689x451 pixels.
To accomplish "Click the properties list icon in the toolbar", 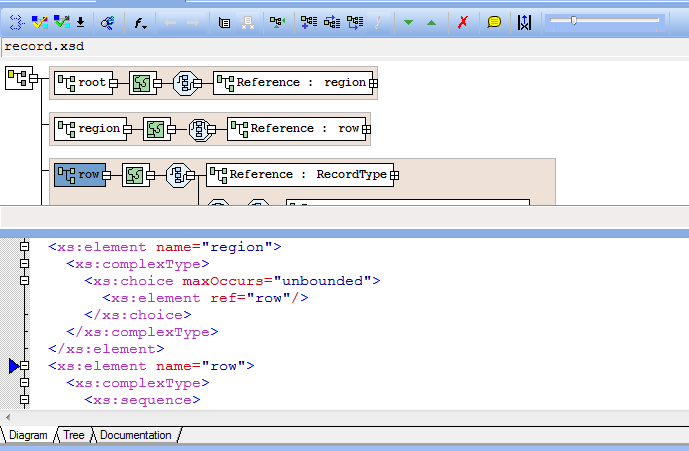I will coord(225,22).
